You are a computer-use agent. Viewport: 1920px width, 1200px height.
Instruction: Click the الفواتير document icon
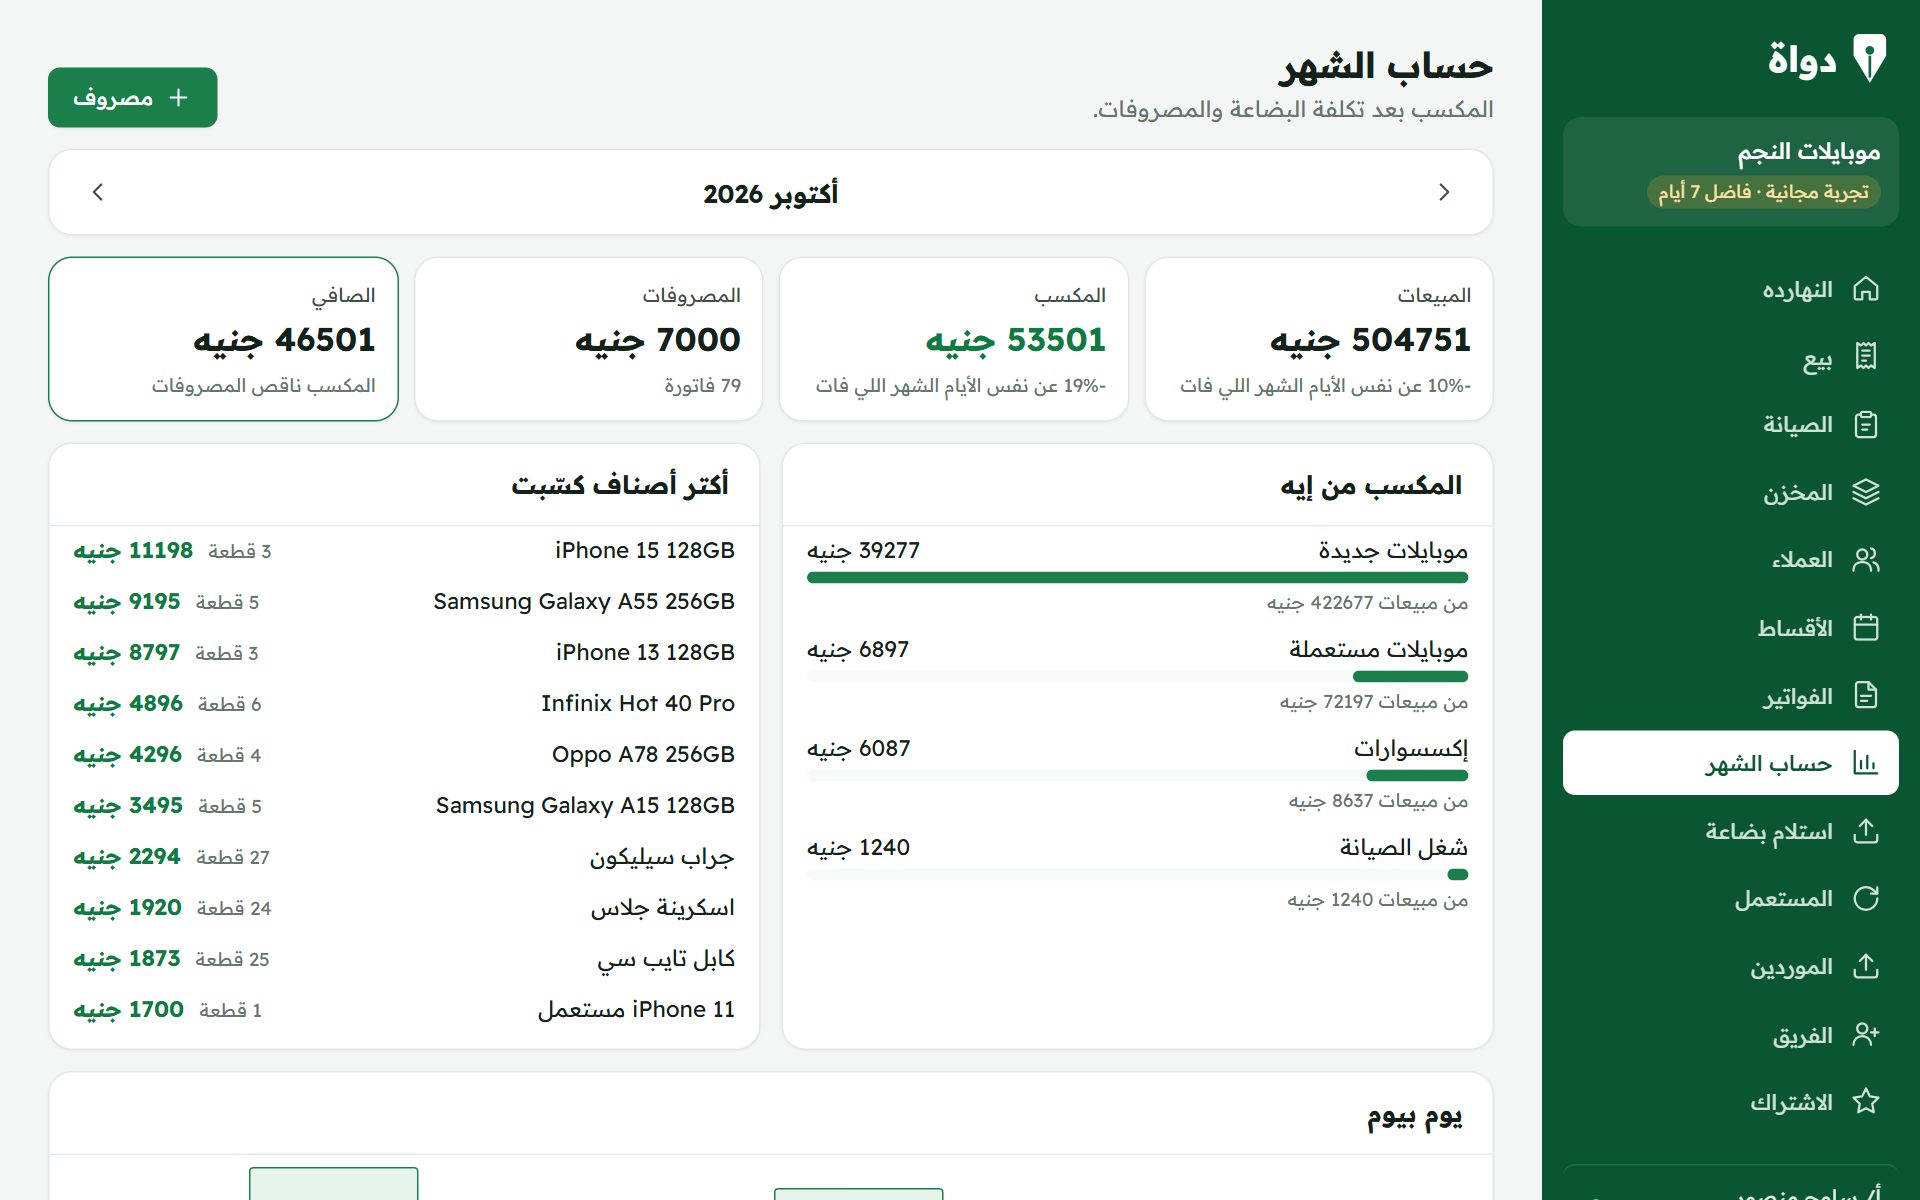(x=1865, y=695)
